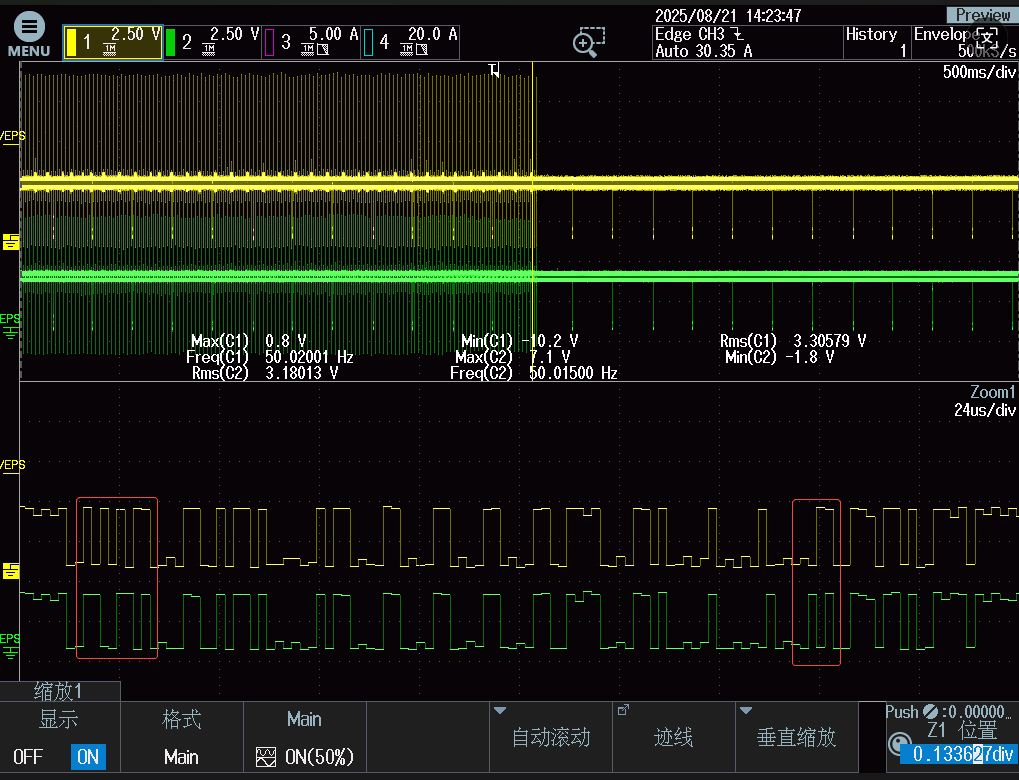Viewport: 1019px width, 780px height.
Task: Open the Edge CH3 trigger settings
Action: tap(699, 34)
